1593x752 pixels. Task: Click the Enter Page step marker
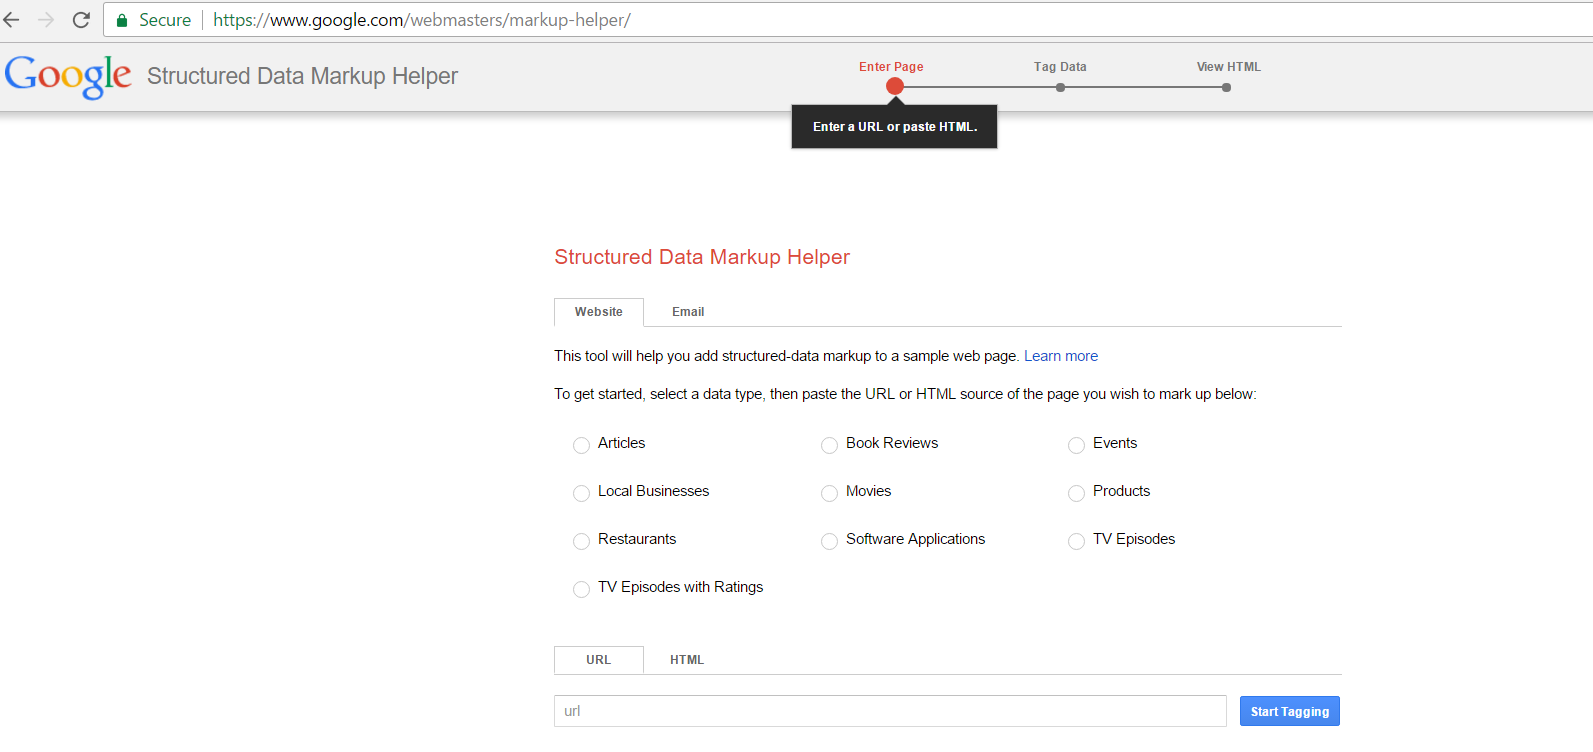(x=894, y=86)
